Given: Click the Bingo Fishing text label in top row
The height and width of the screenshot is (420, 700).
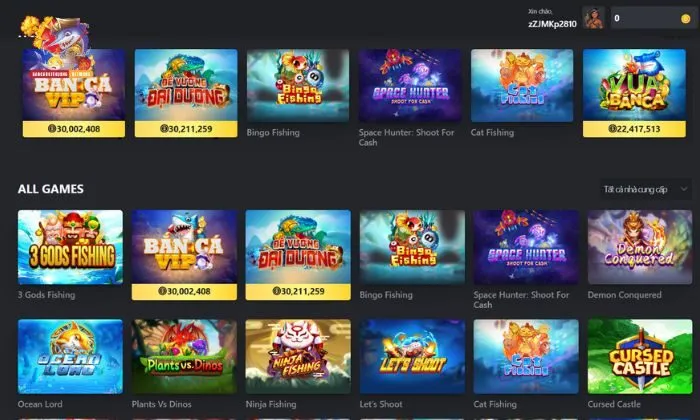Looking at the screenshot, I should click(273, 133).
